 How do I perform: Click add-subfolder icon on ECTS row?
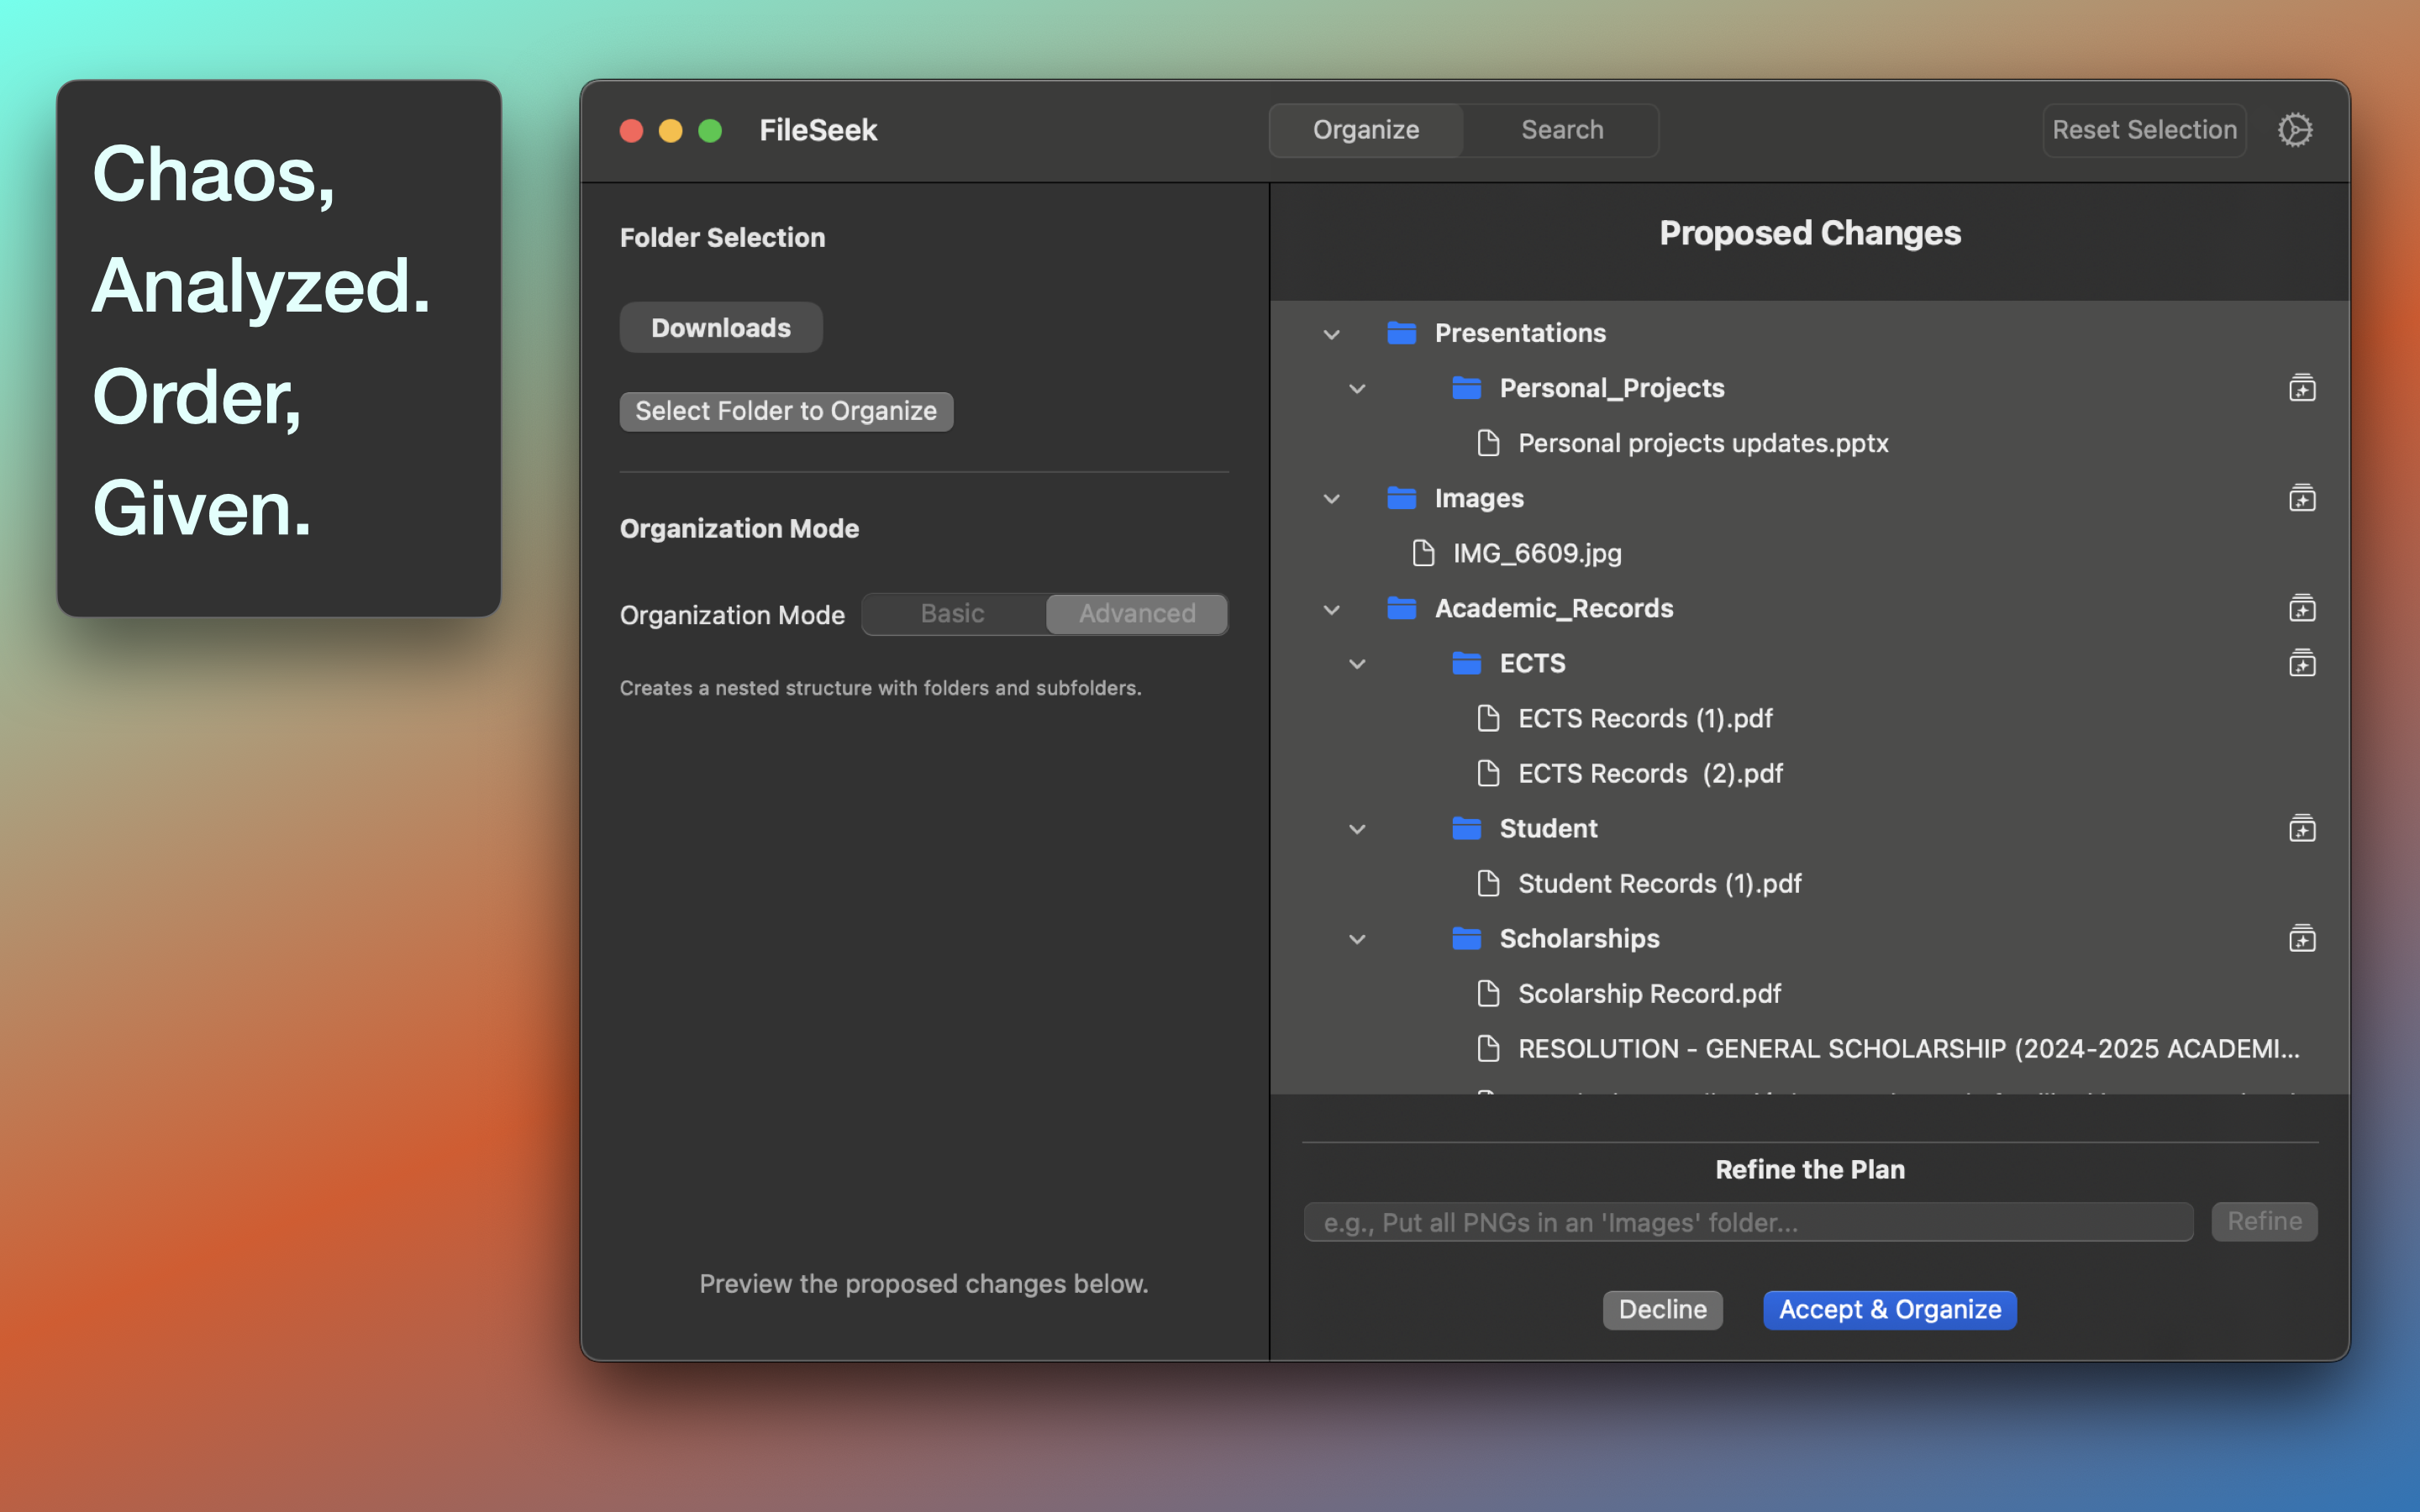click(x=2302, y=663)
